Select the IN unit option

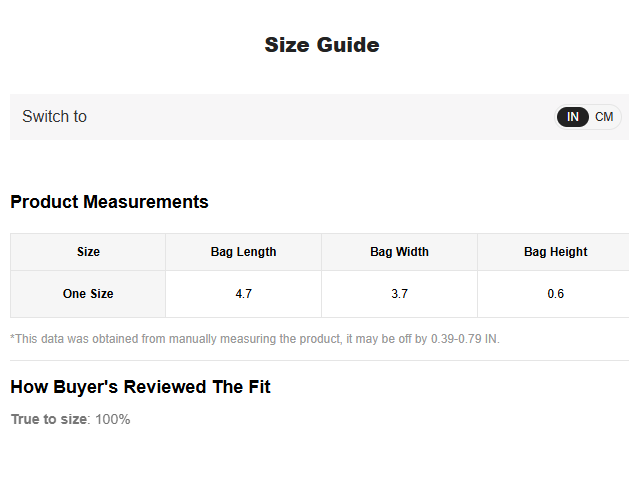point(572,117)
